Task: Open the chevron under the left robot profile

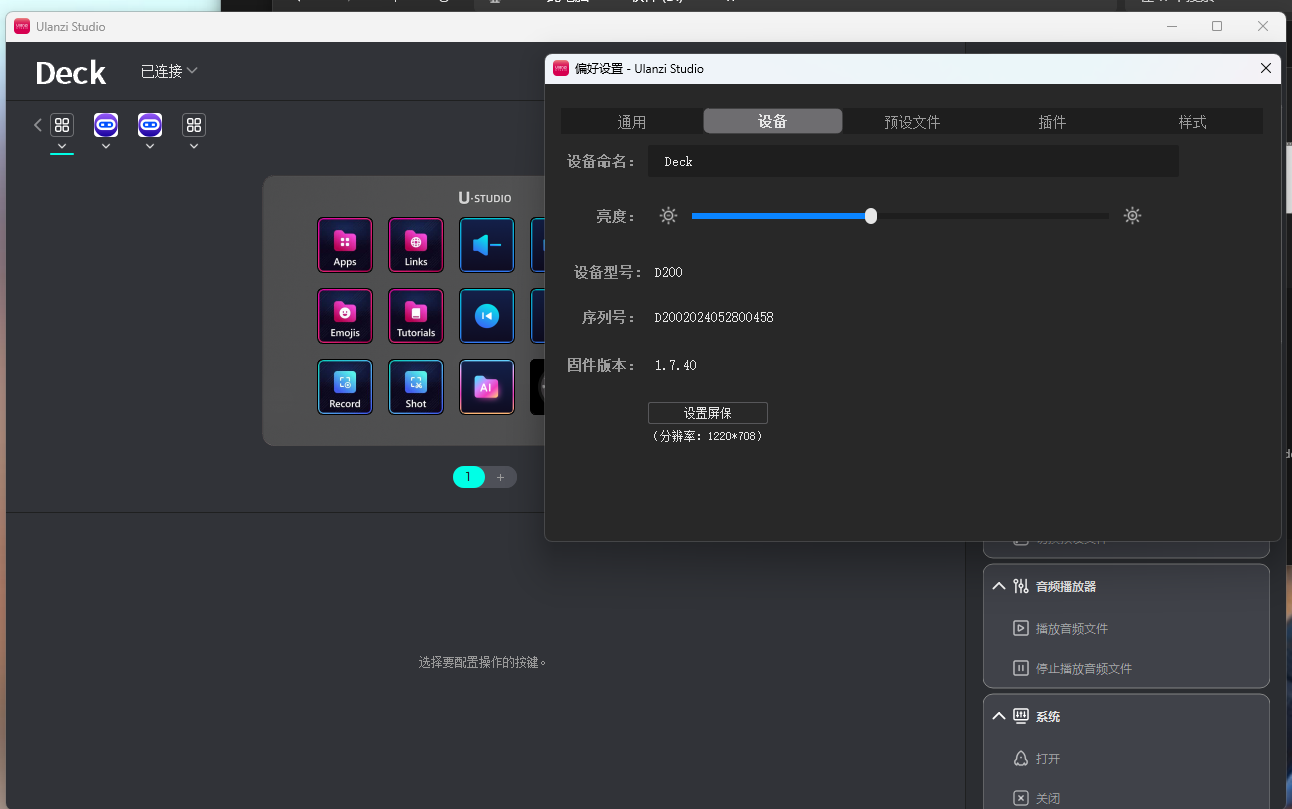Action: (106, 146)
